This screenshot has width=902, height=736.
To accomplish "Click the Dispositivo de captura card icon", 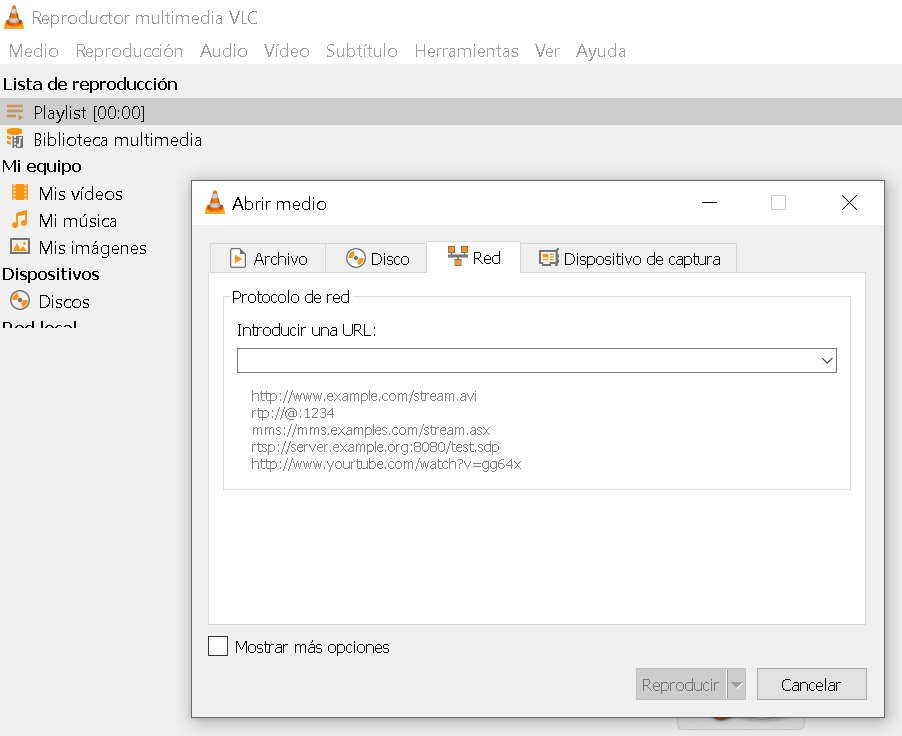I will click(549, 258).
